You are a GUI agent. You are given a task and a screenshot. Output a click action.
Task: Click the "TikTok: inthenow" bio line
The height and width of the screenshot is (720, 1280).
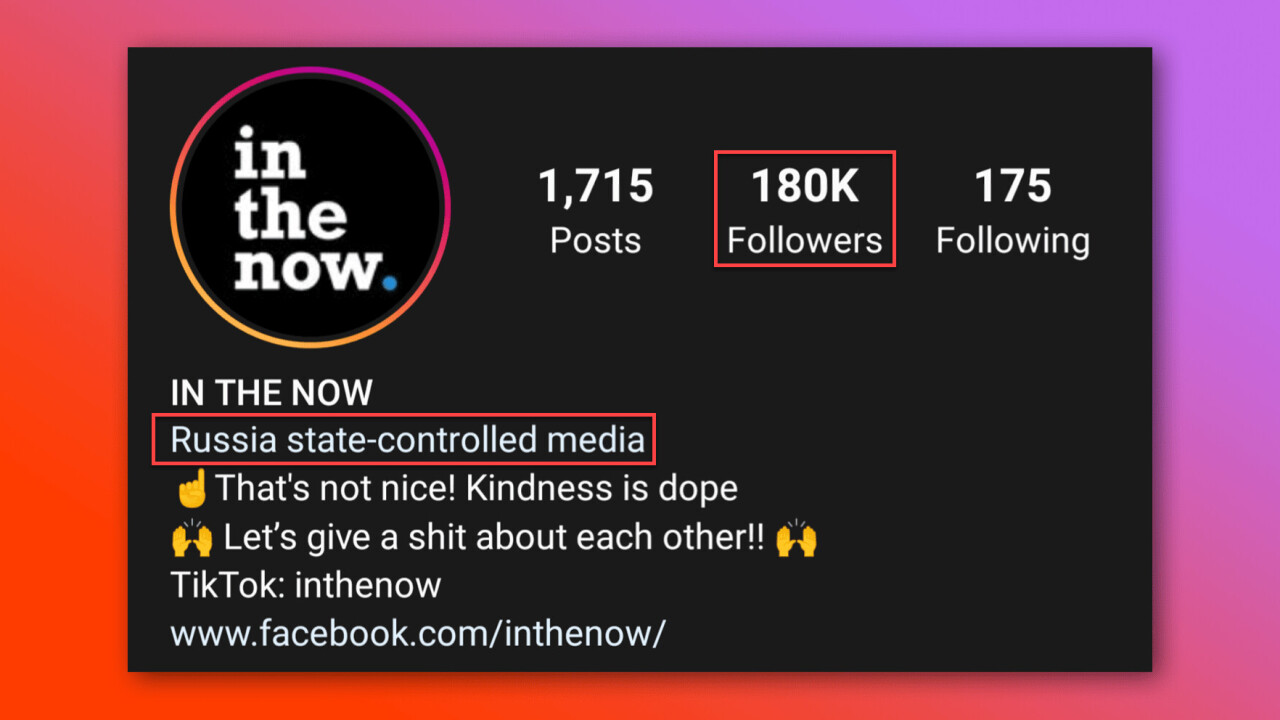pyautogui.click(x=306, y=585)
